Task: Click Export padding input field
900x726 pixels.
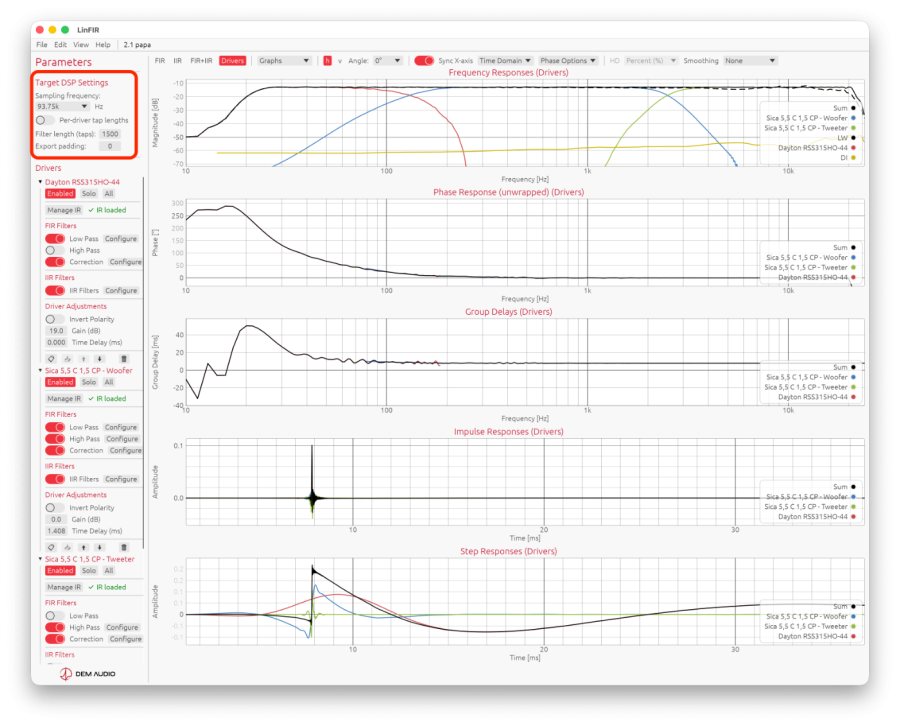Action: (110, 146)
